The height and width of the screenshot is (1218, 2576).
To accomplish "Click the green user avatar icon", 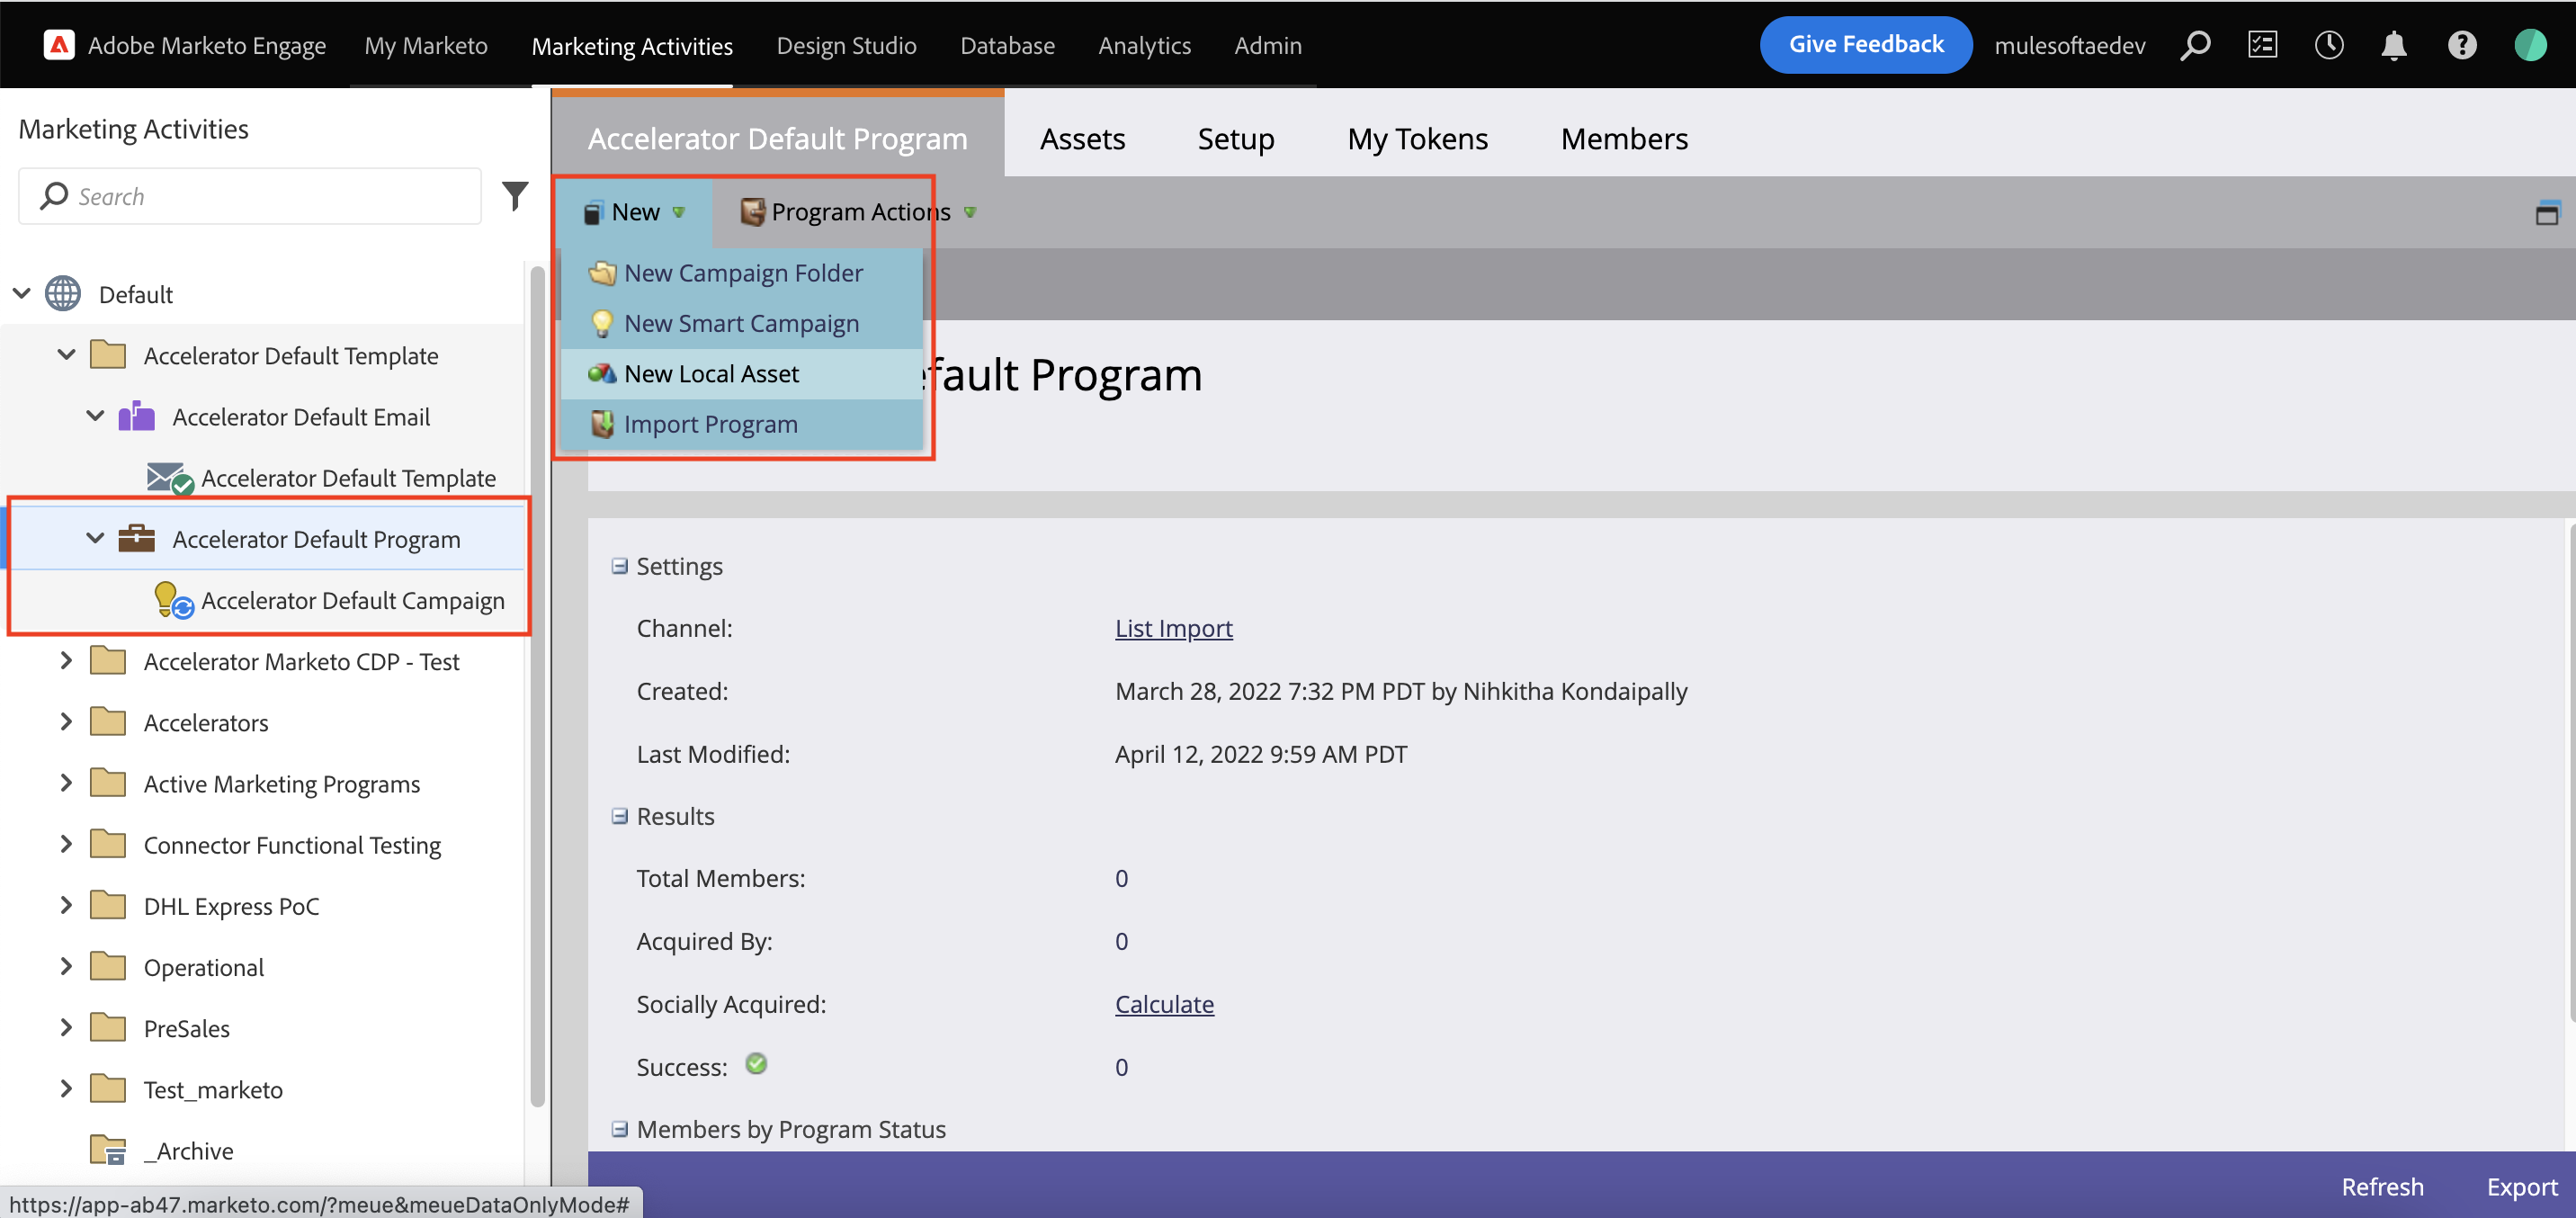I will click(2530, 45).
